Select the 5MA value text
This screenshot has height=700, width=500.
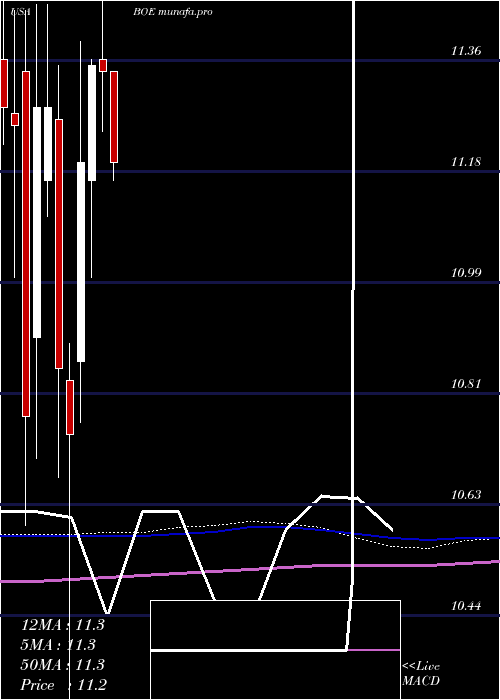(x=58, y=645)
